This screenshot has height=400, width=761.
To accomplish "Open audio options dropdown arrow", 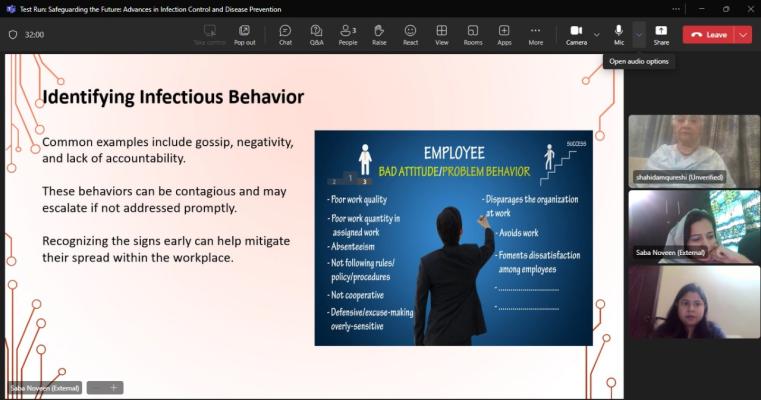I will point(639,34).
